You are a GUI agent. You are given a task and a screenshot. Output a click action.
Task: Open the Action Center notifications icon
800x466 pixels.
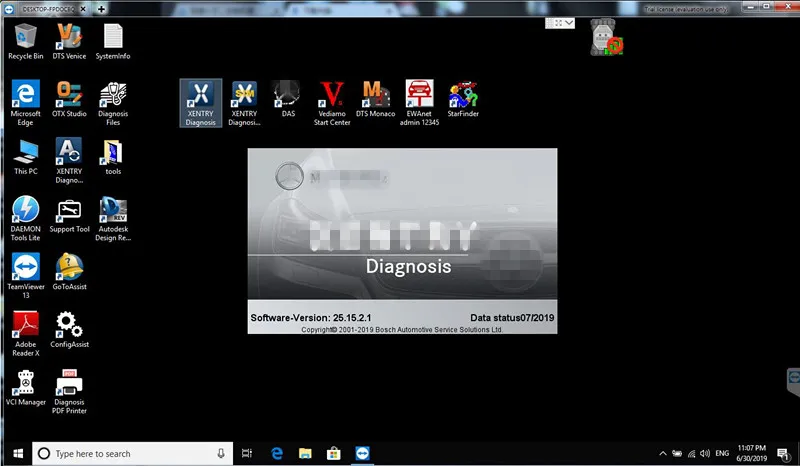click(x=783, y=453)
